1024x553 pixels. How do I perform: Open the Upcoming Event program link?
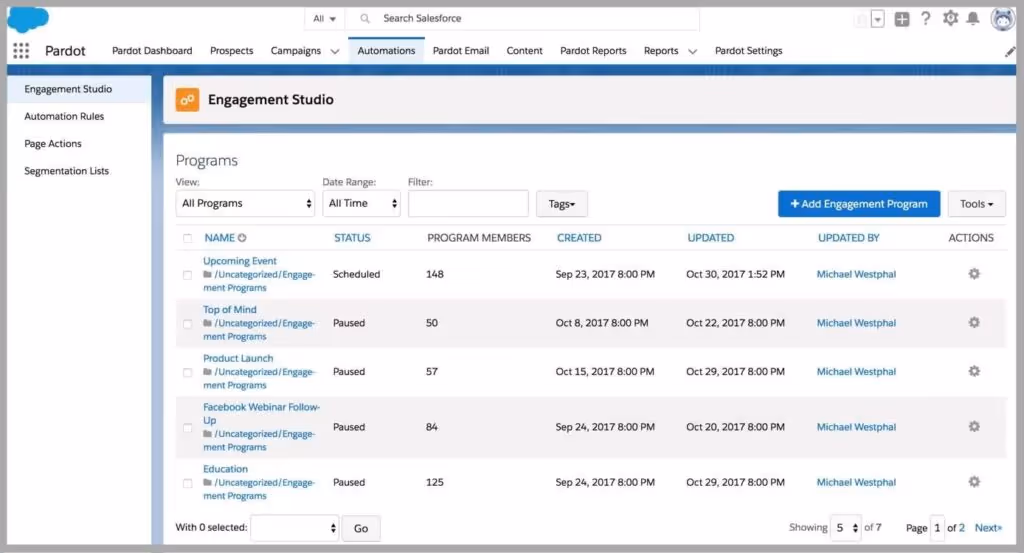240,261
